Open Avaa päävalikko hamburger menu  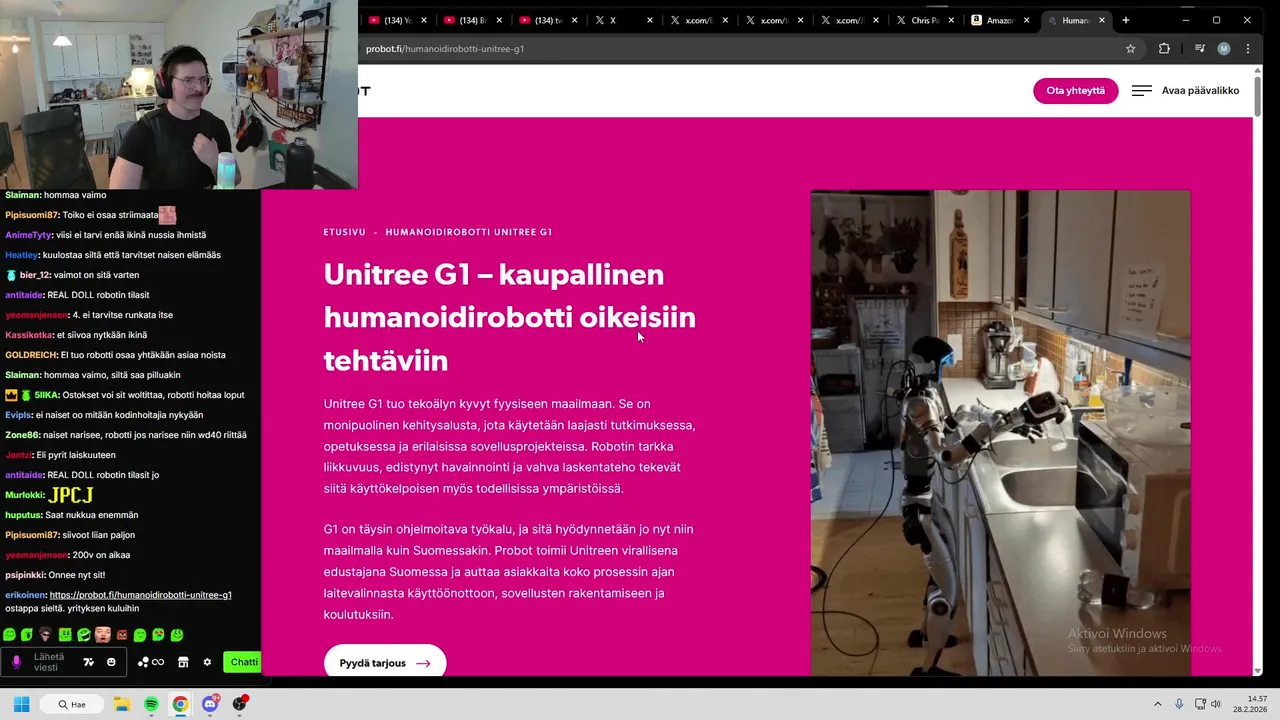pos(1185,90)
